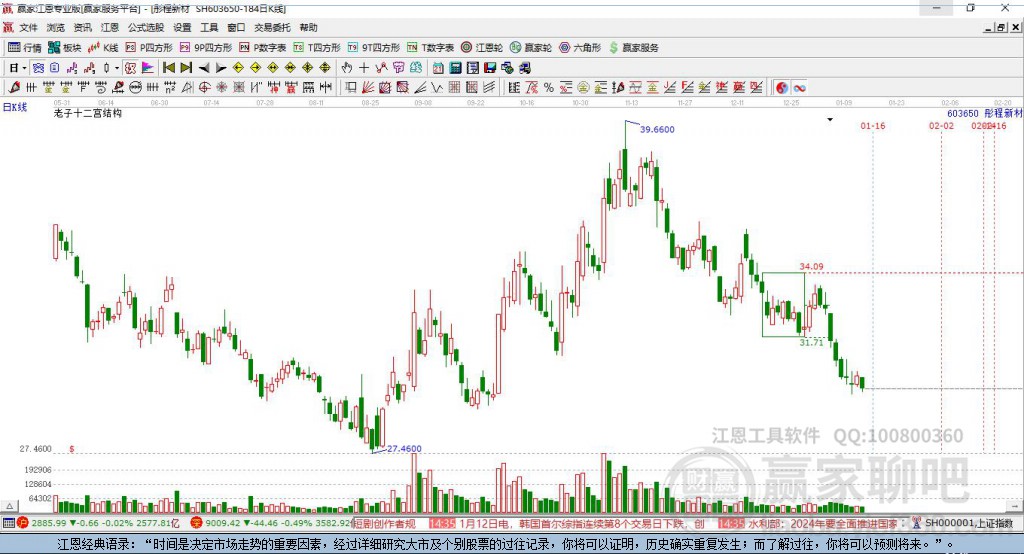Select the angle triangle measurement tool
This screenshot has width=1024, height=554.
[187, 88]
